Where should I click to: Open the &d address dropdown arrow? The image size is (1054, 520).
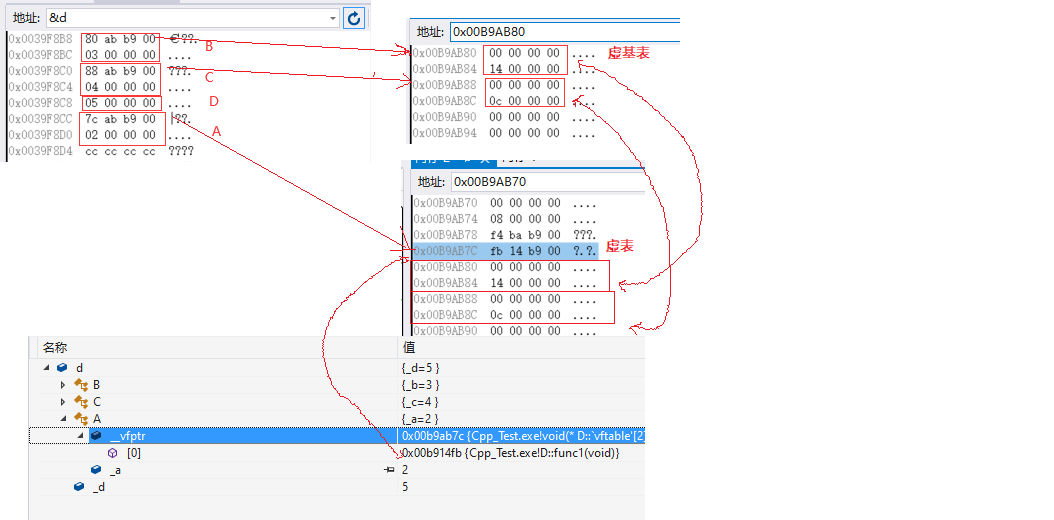pyautogui.click(x=333, y=18)
